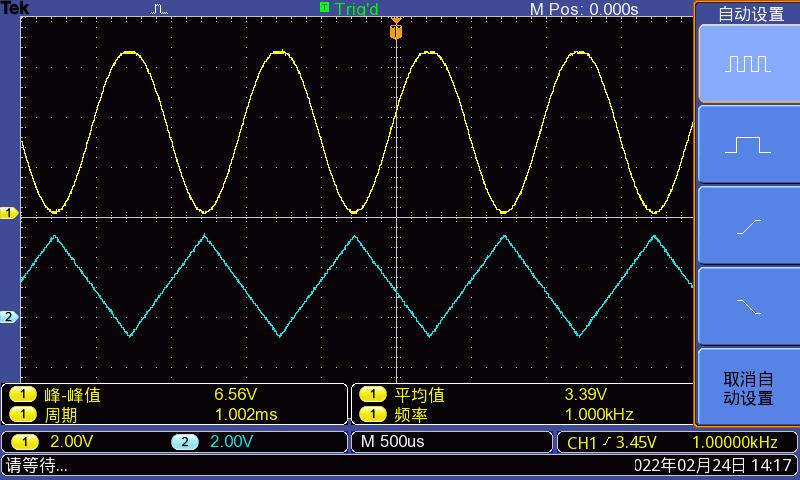This screenshot has height=480, width=800.
Task: Select the multi-cycle square wave autoset icon
Action: [747, 64]
